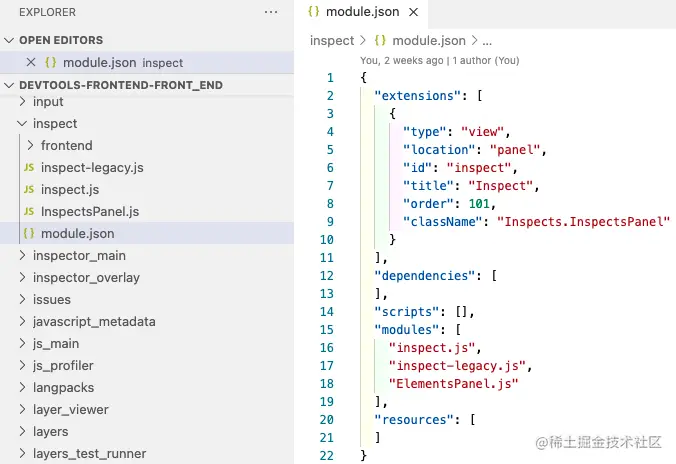Click JSON braces icon in Open Editors entry
The width and height of the screenshot is (676, 464).
pos(50,63)
